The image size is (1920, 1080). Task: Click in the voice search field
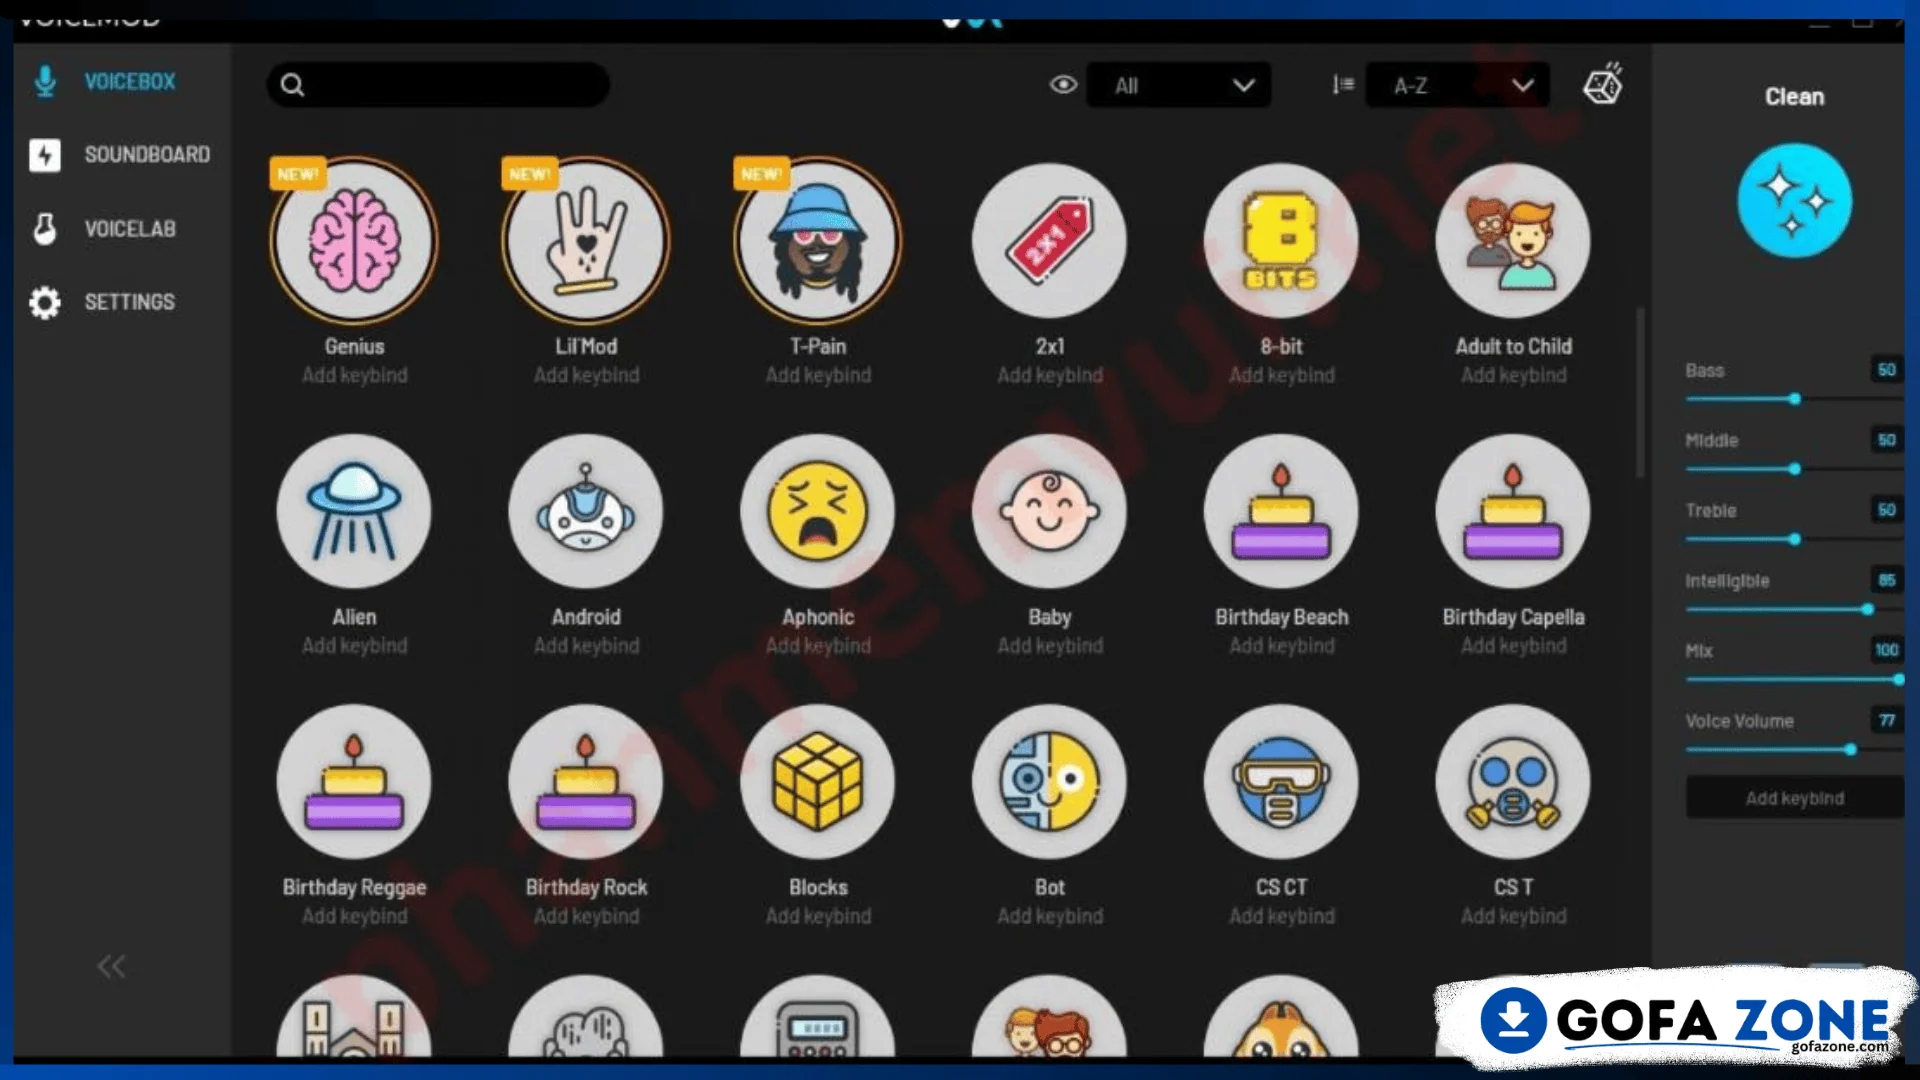coord(438,85)
